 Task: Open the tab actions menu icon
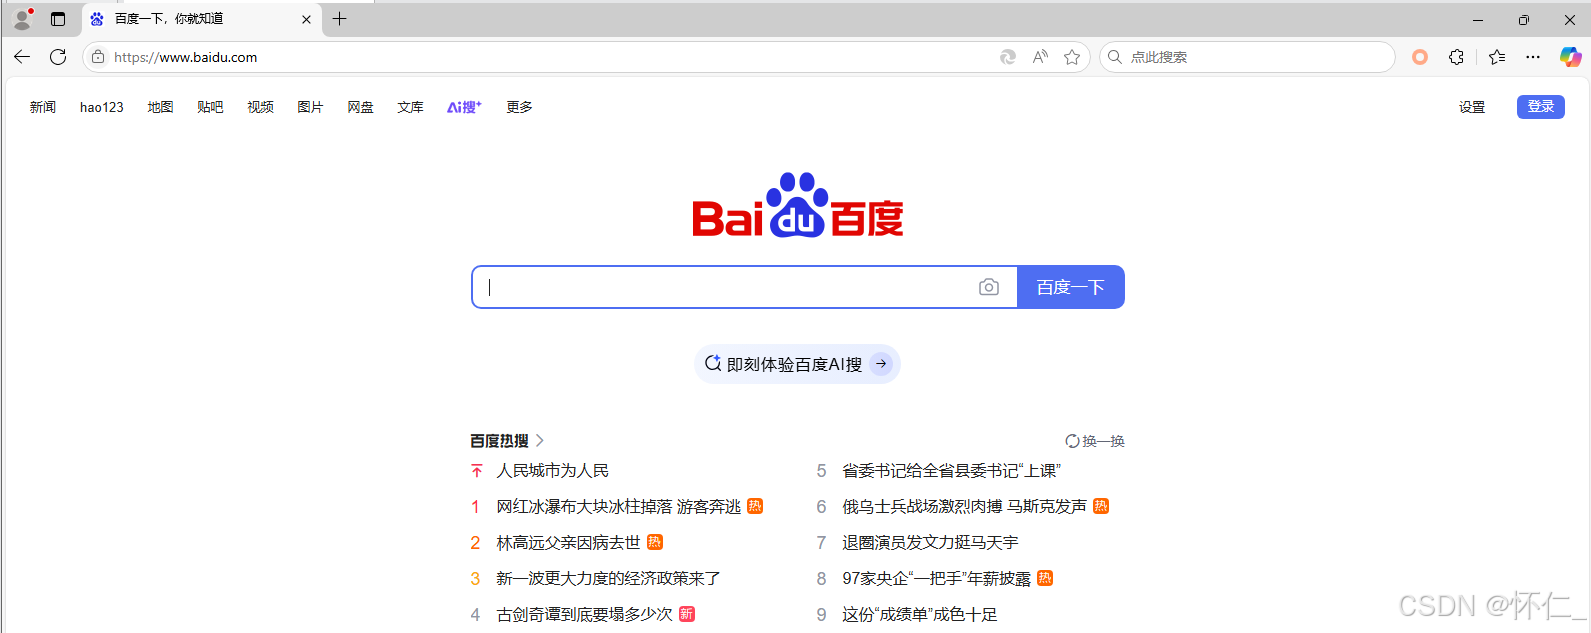(58, 19)
